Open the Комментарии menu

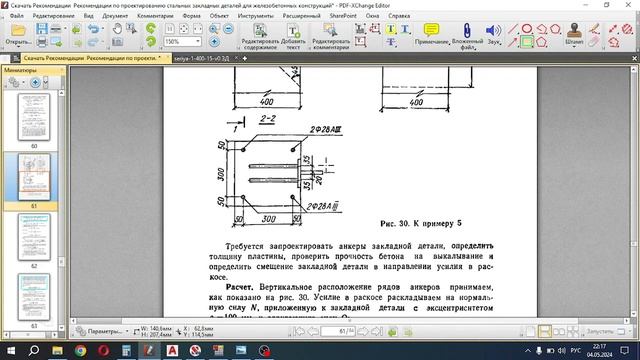tap(155, 16)
